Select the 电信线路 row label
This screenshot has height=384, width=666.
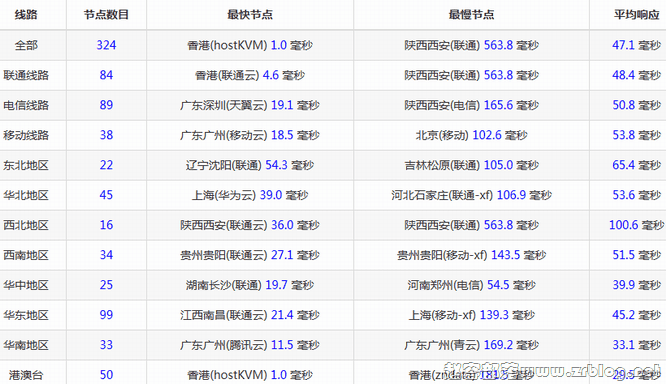tap(26, 105)
